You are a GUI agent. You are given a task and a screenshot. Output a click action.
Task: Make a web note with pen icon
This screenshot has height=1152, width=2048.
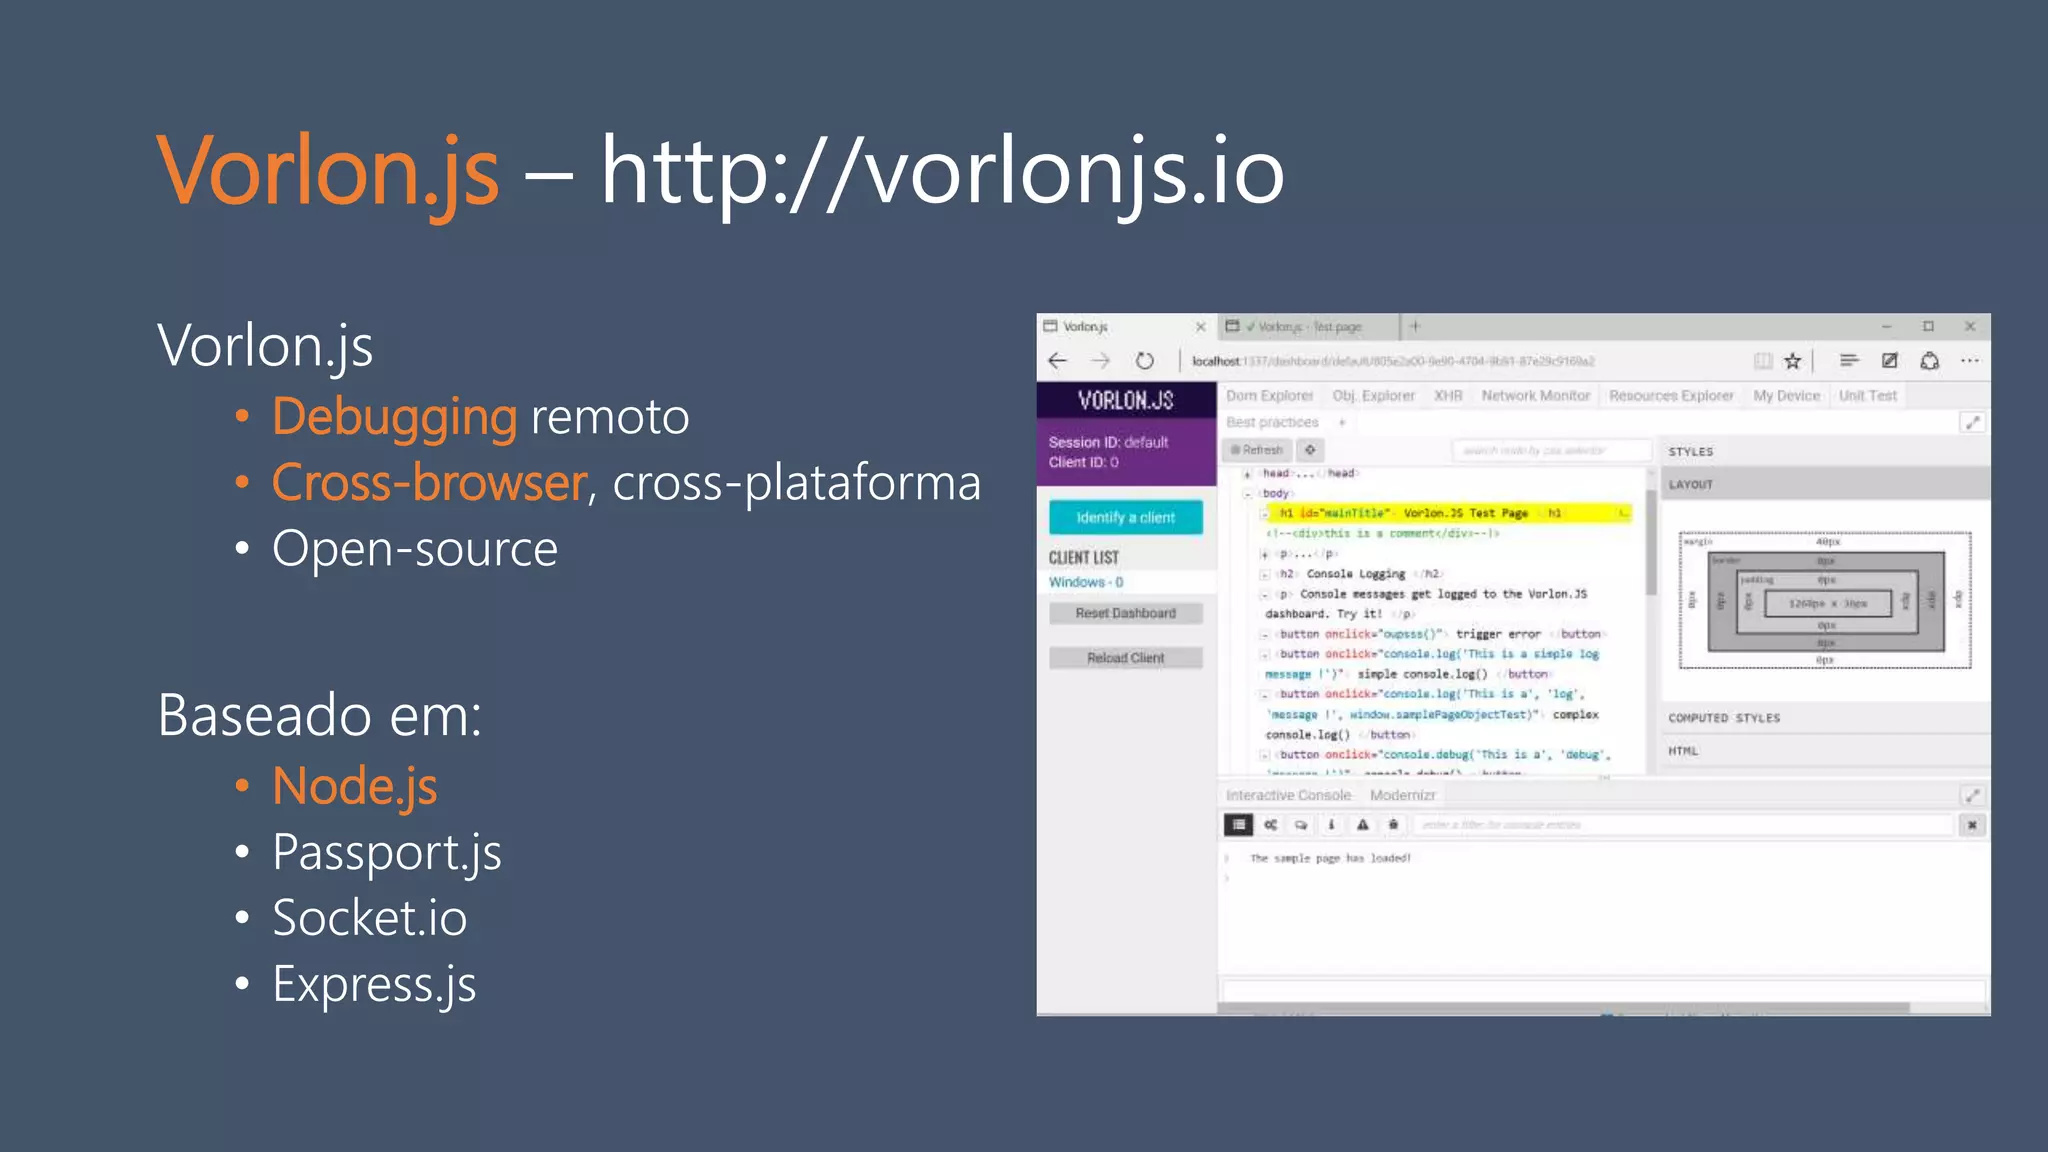[1890, 361]
